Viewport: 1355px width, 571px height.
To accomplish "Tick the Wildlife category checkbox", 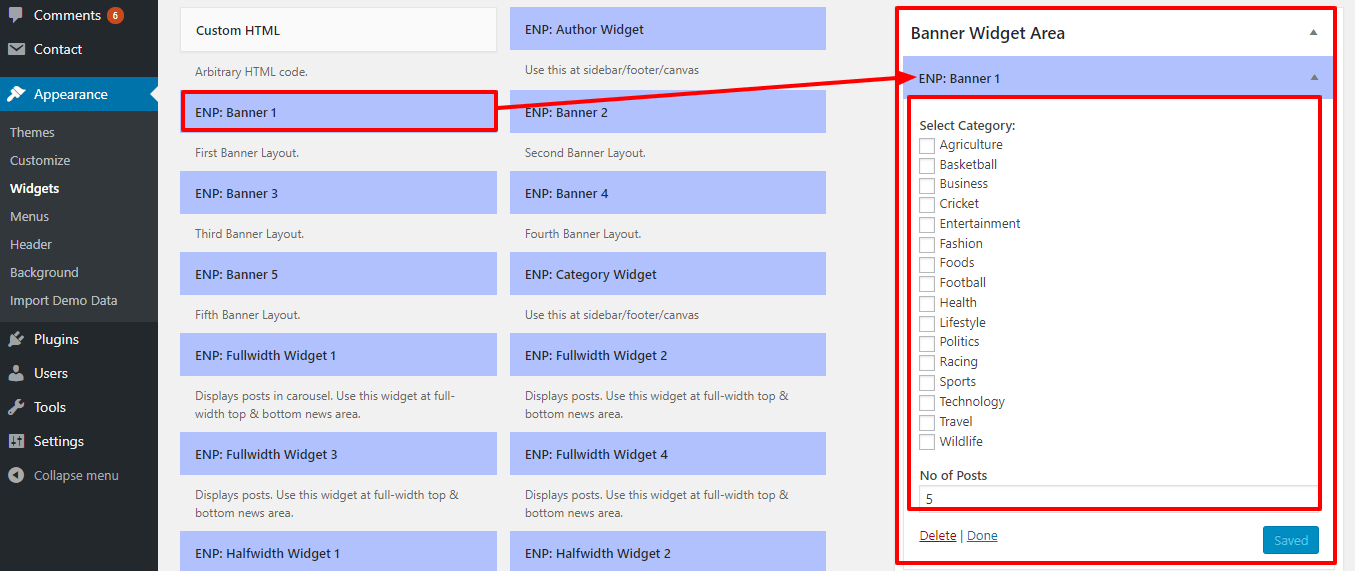I will coord(927,442).
